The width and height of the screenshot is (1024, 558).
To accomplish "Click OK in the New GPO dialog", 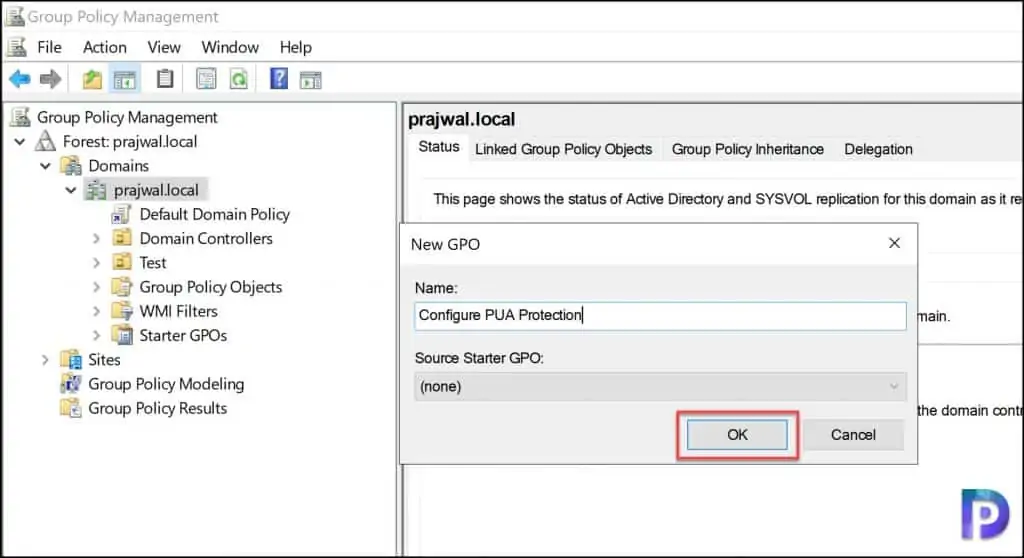I will pos(737,435).
